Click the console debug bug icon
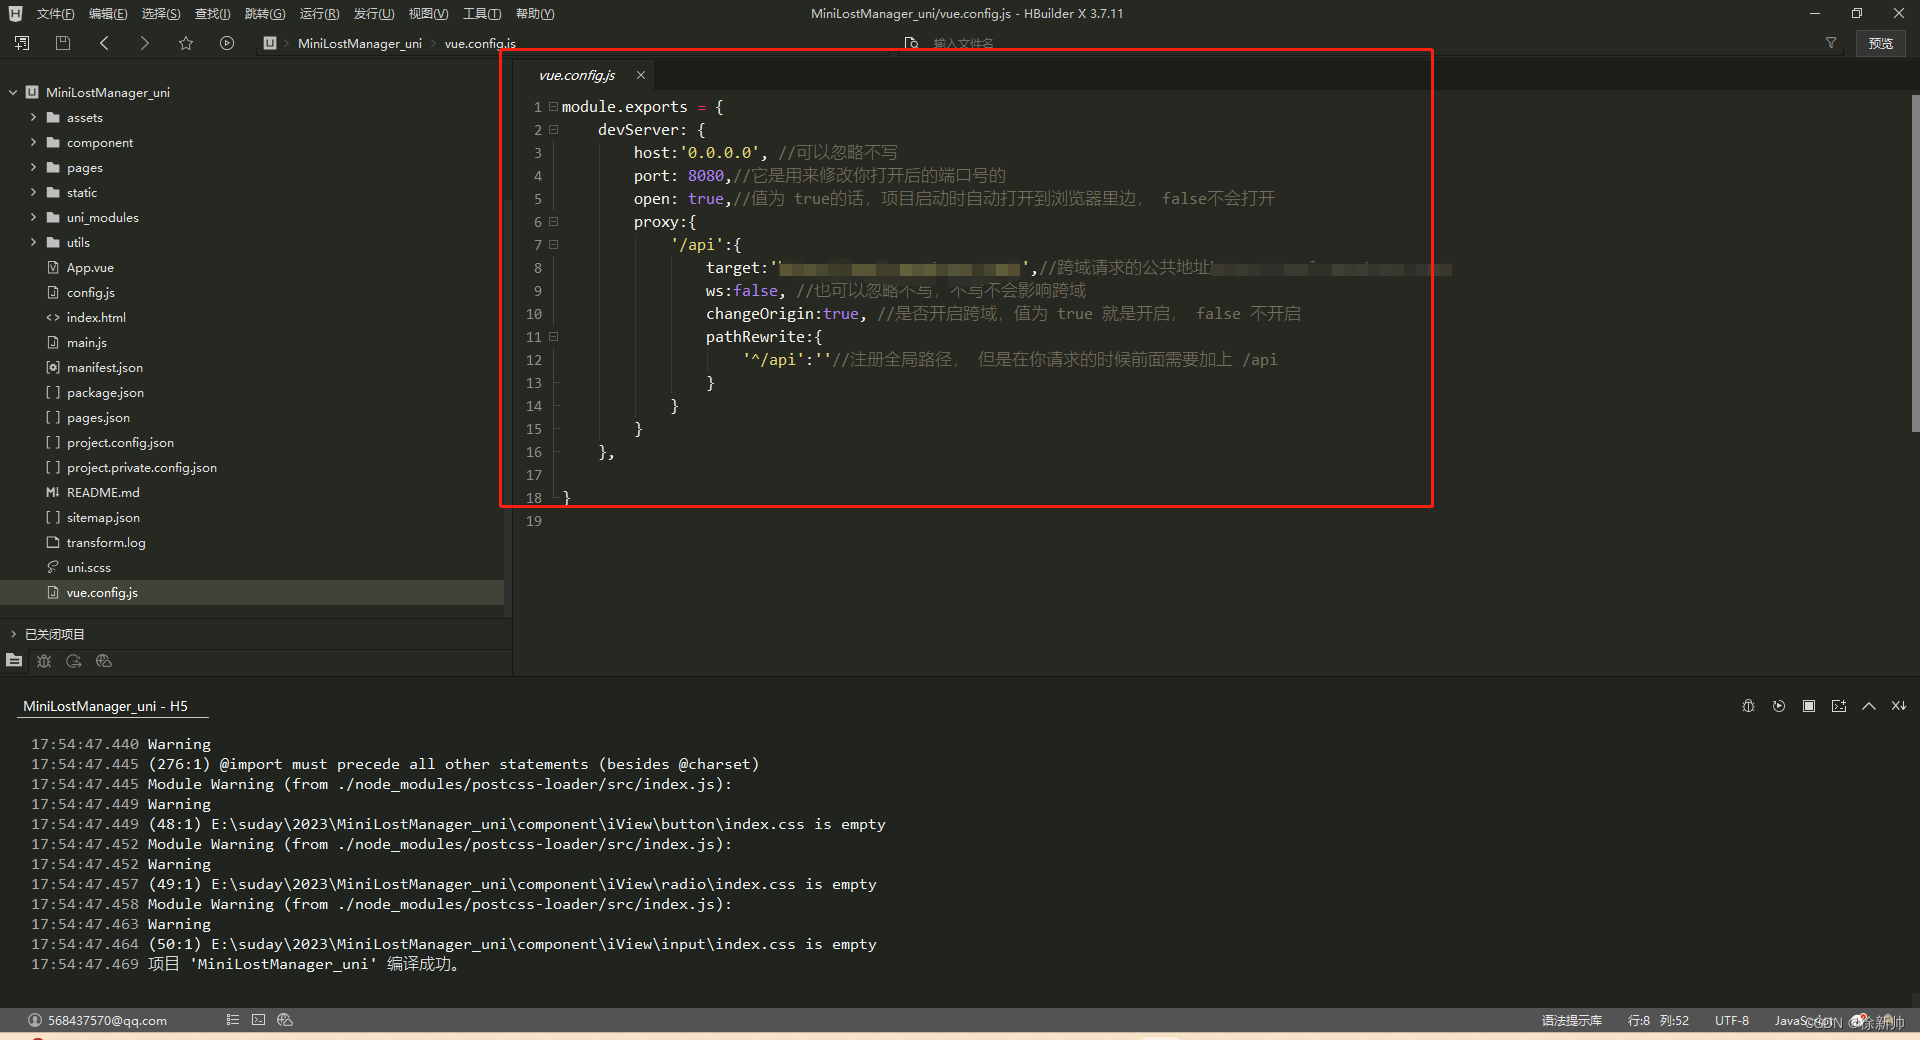The image size is (1920, 1040). [1748, 706]
